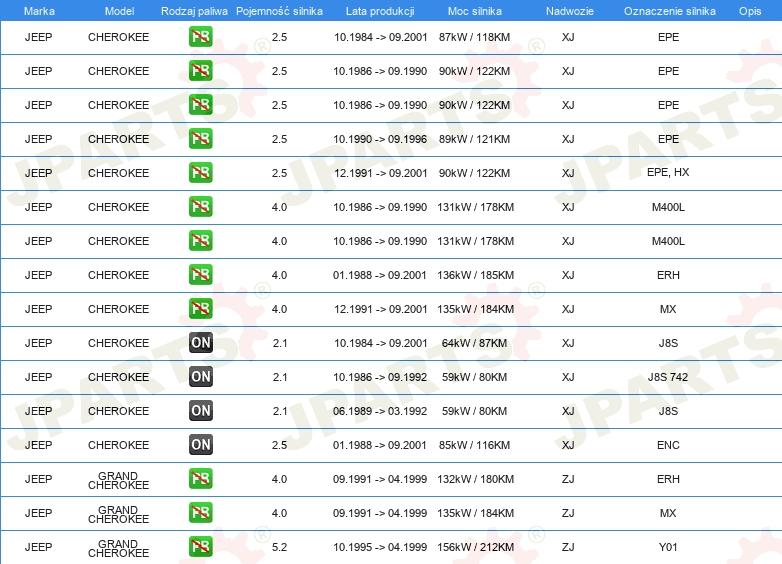Select 12.1991 -> 09.2001 in the EPE, HX row
Image resolution: width=782 pixels, height=564 pixels.
point(381,173)
